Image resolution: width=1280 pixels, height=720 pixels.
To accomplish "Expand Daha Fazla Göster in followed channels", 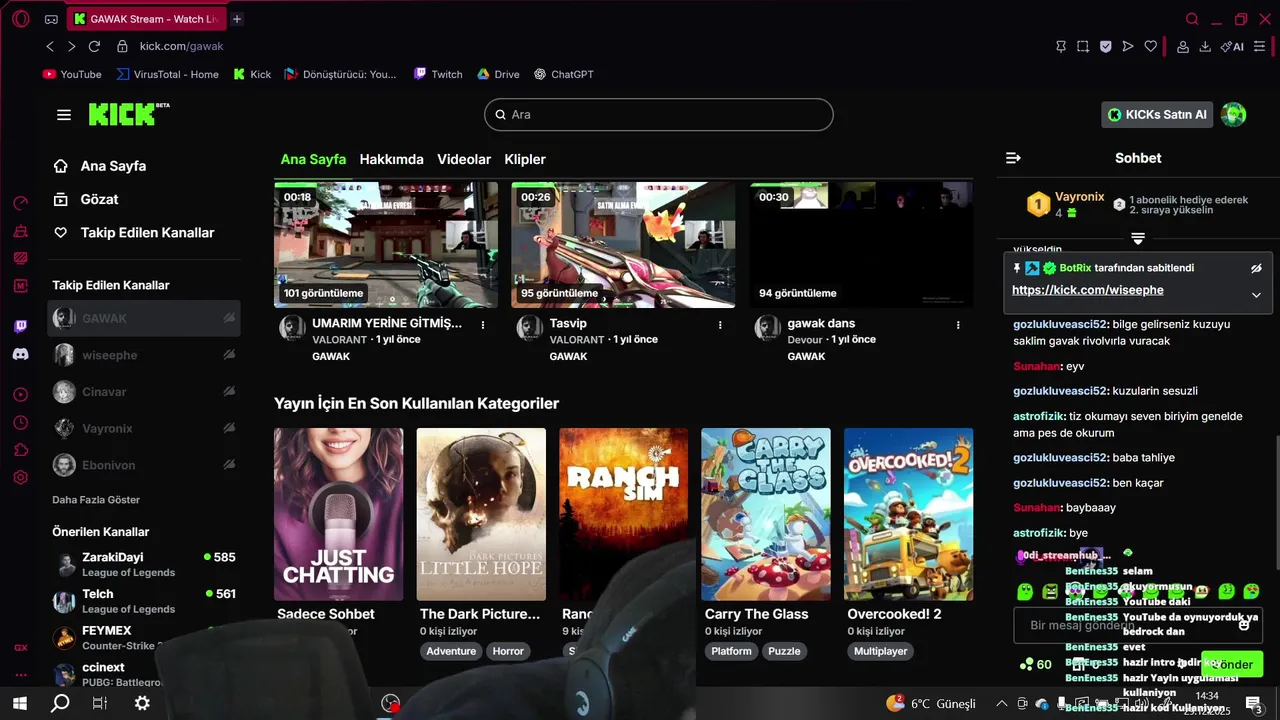I will [x=96, y=499].
